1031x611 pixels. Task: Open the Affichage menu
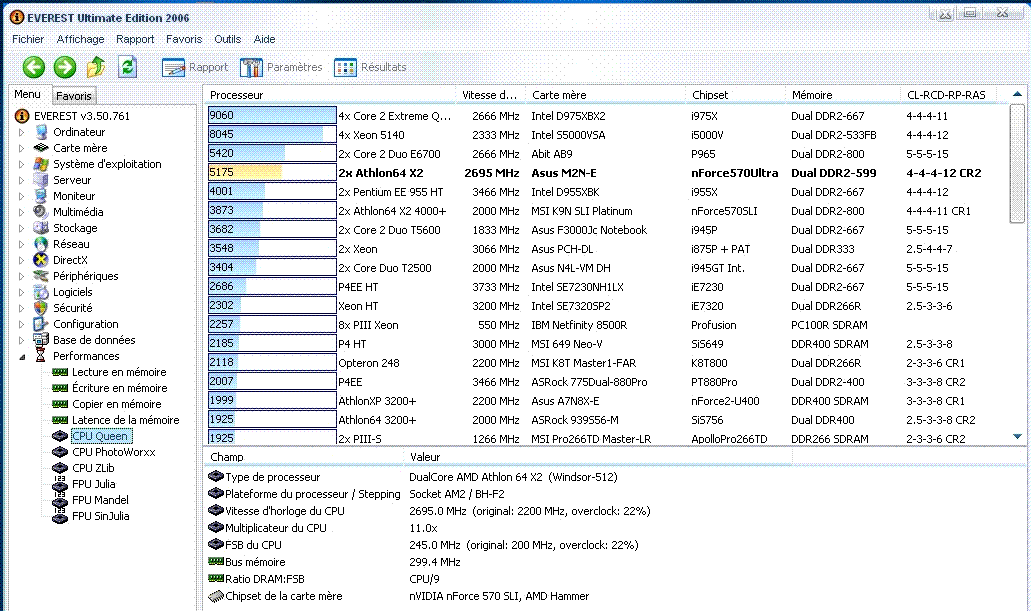pos(80,39)
